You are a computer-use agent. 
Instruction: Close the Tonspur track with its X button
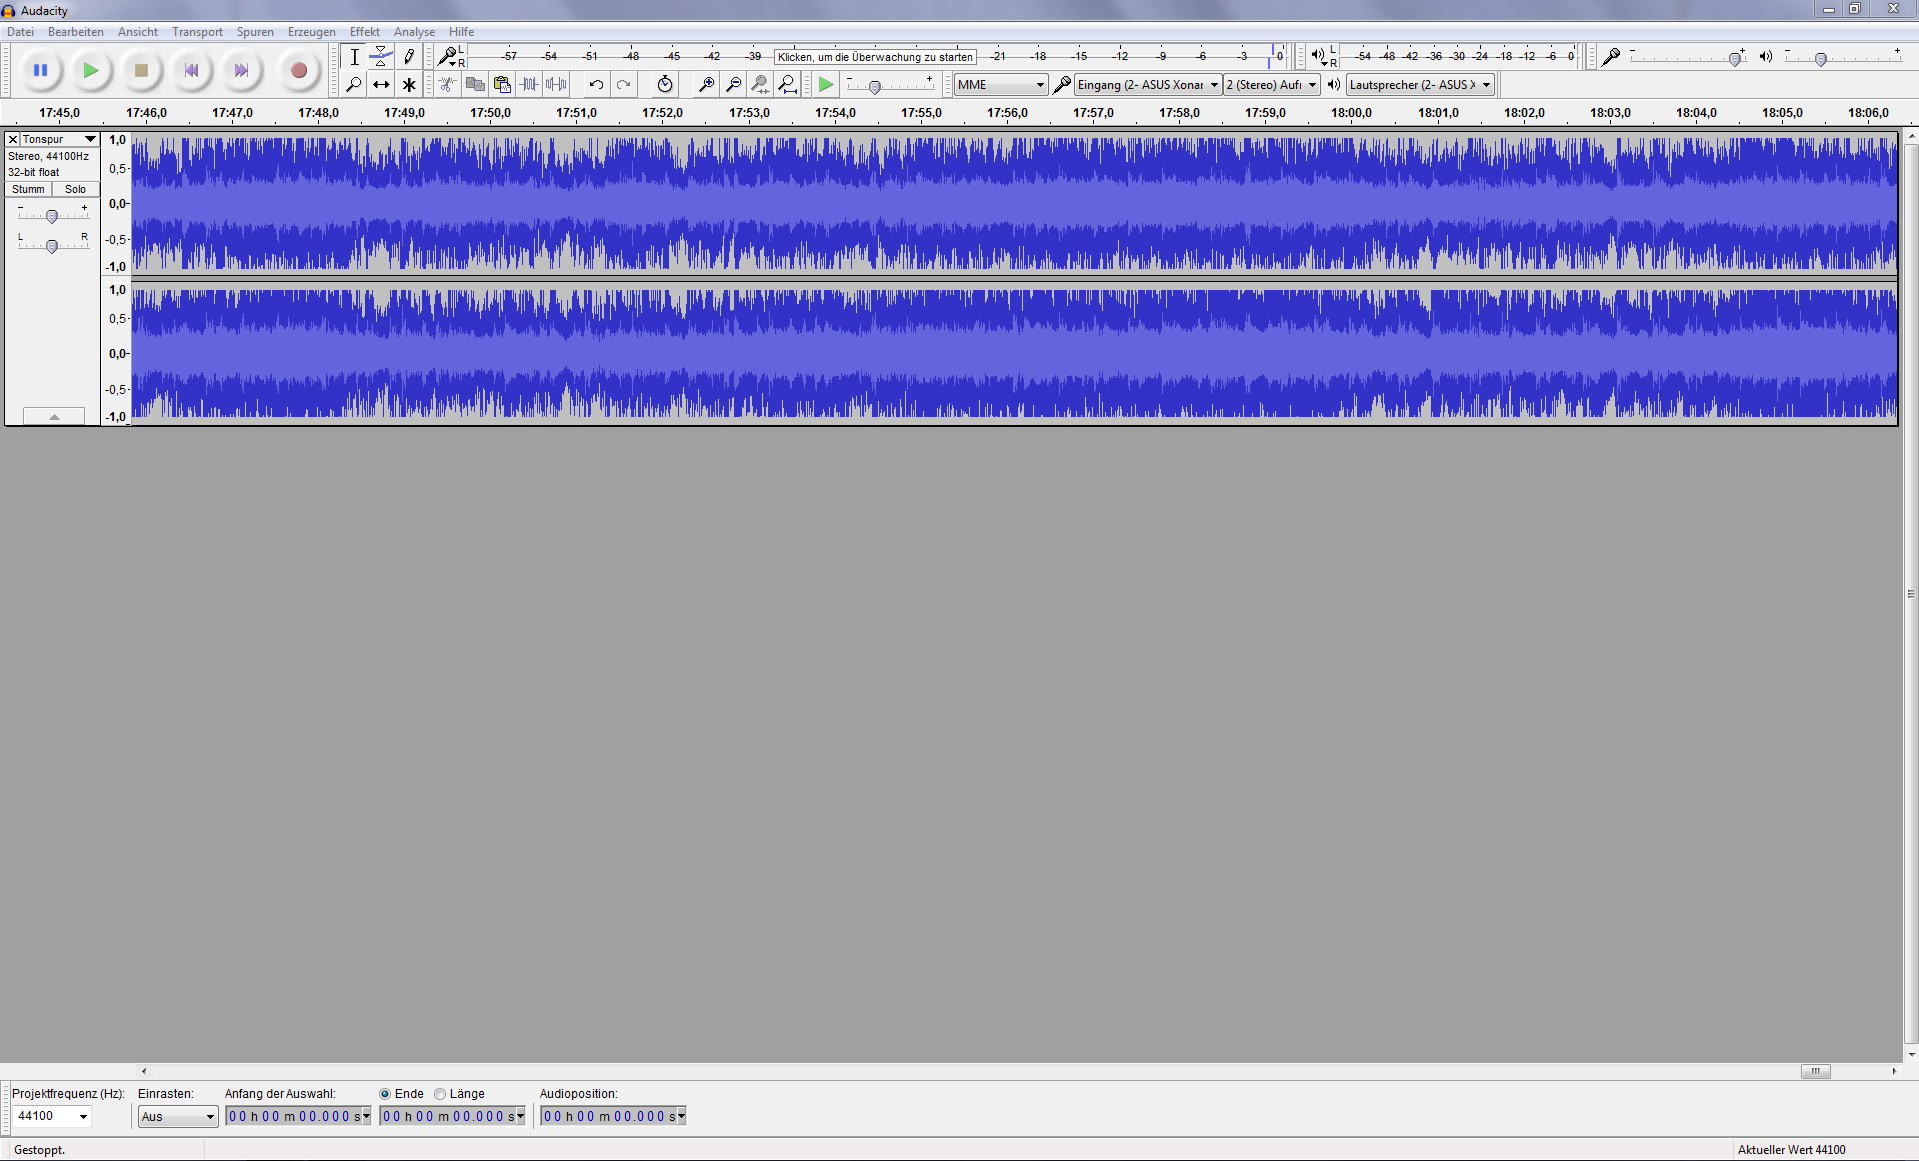pyautogui.click(x=13, y=139)
